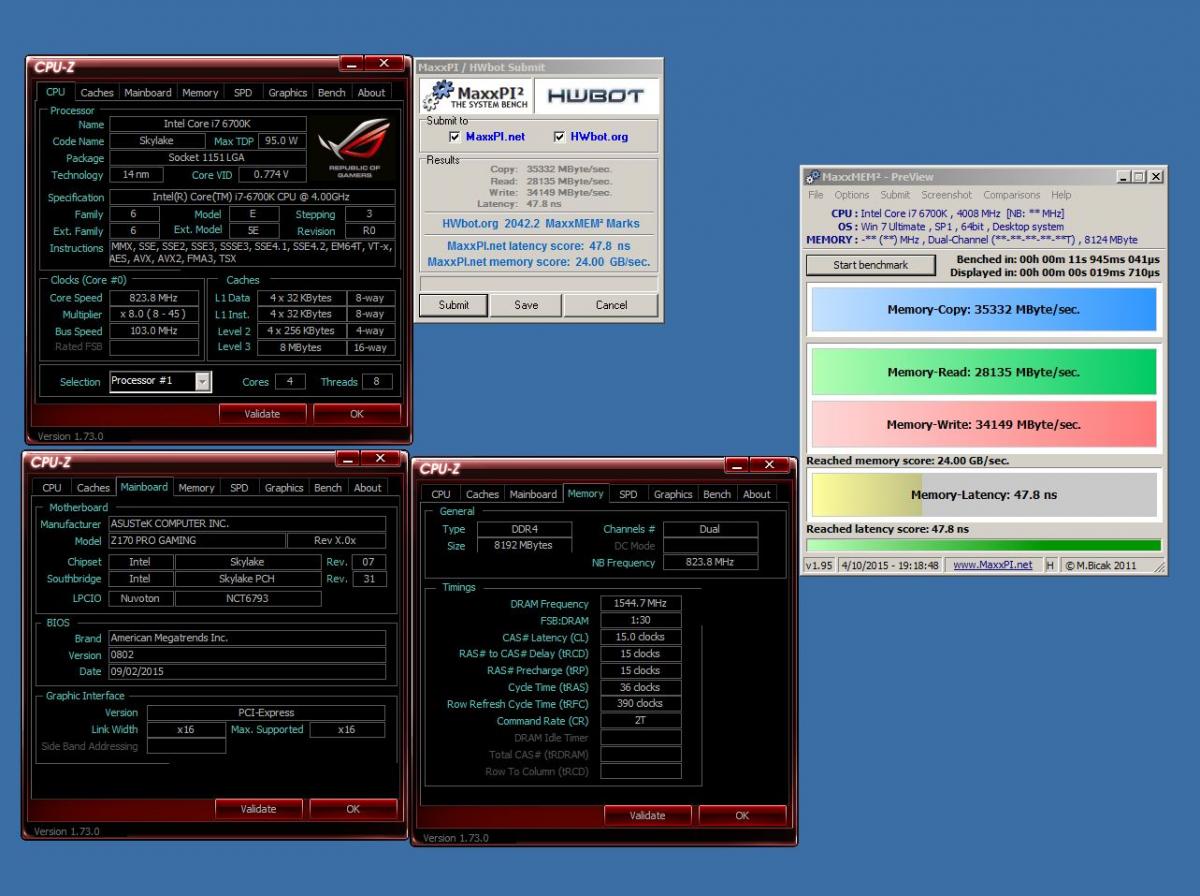Click Validate in the CPU-Z motherboard window
The height and width of the screenshot is (896, 1200).
tap(258, 809)
